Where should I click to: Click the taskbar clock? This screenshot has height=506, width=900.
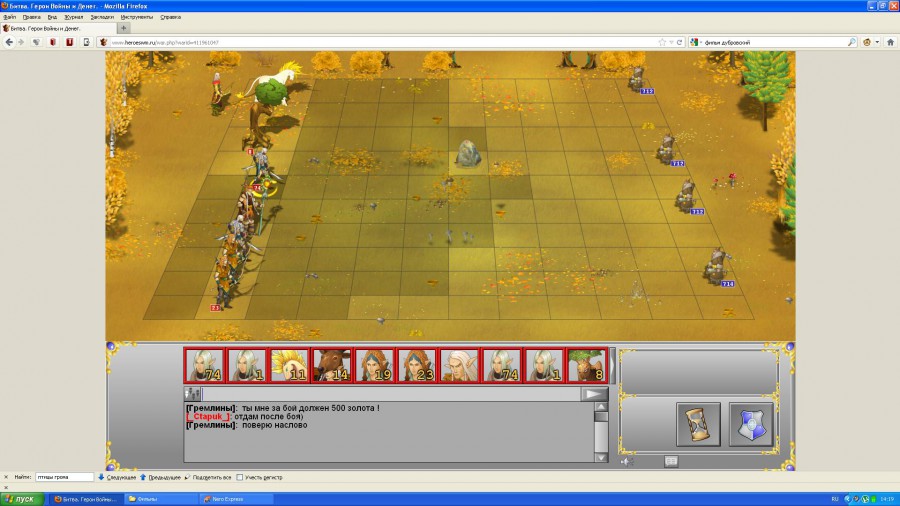(x=887, y=499)
